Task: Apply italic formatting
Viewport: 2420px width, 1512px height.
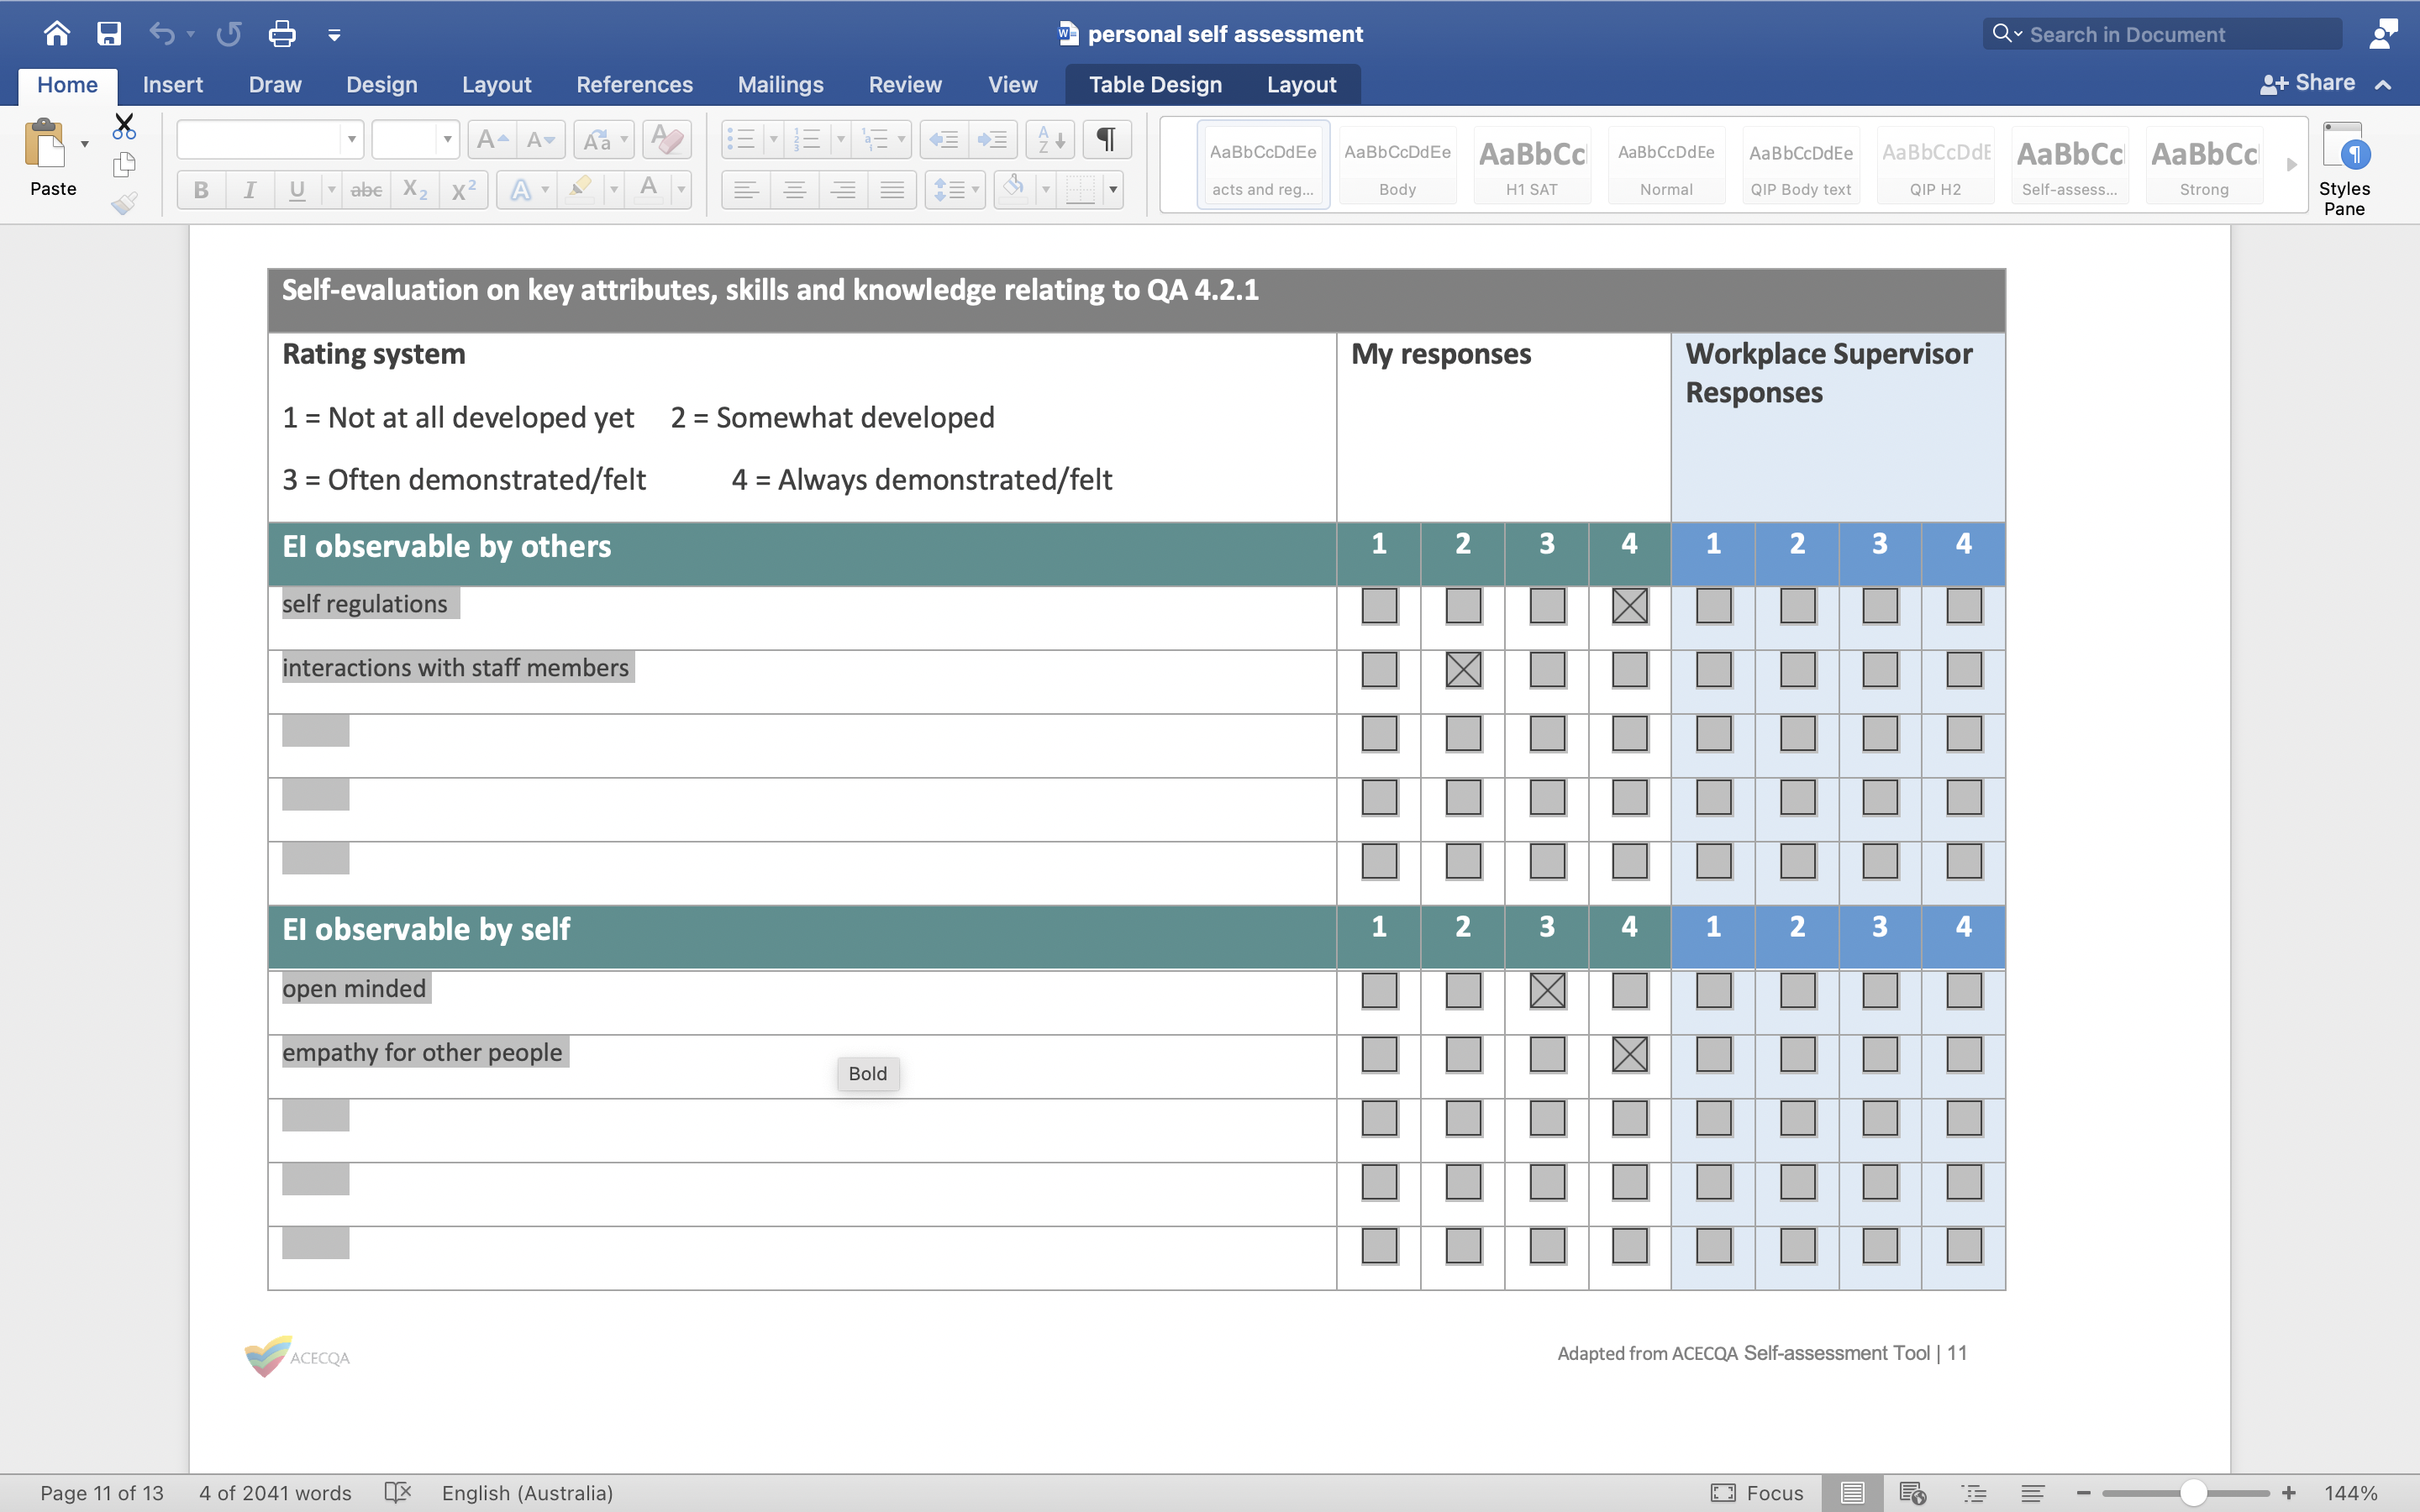Action: [250, 189]
